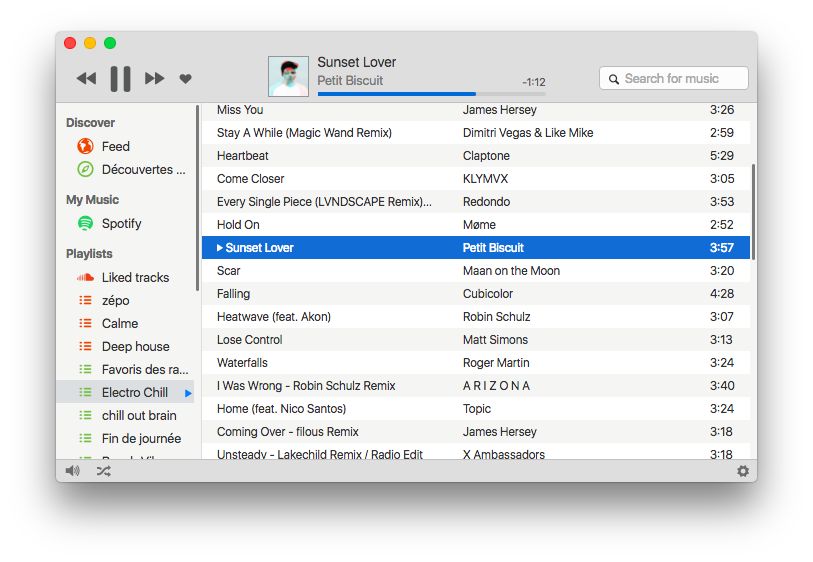Click the Electro Chill now-playing arrow

188,393
